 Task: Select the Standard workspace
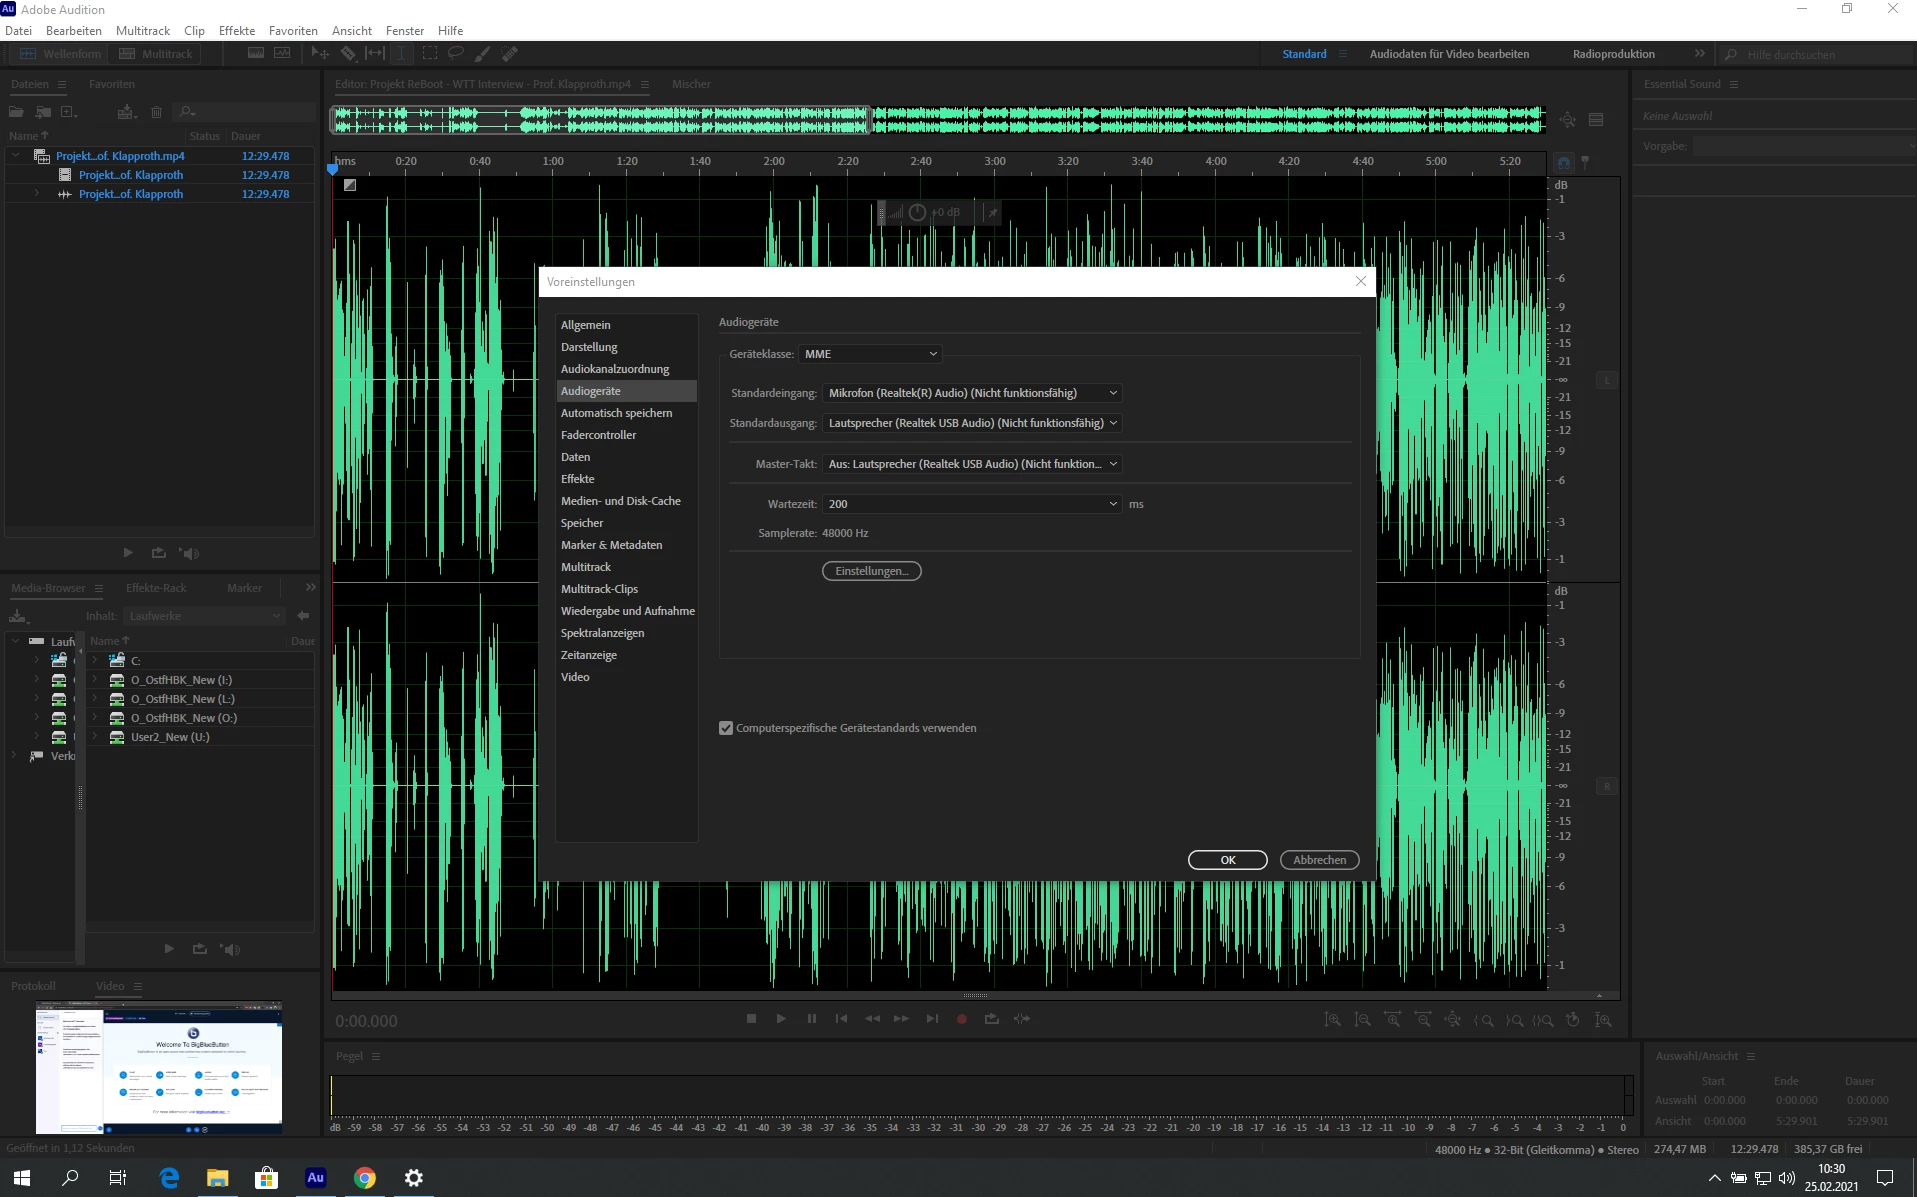(x=1304, y=54)
